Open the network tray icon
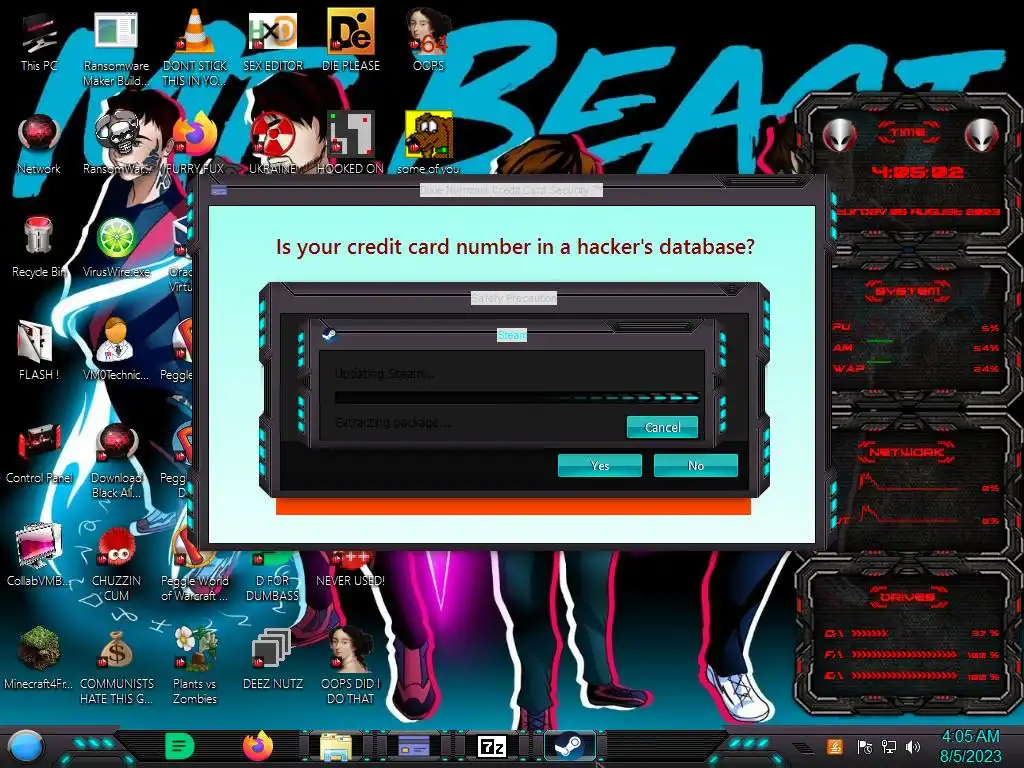Image resolution: width=1024 pixels, height=768 pixels. coord(889,746)
